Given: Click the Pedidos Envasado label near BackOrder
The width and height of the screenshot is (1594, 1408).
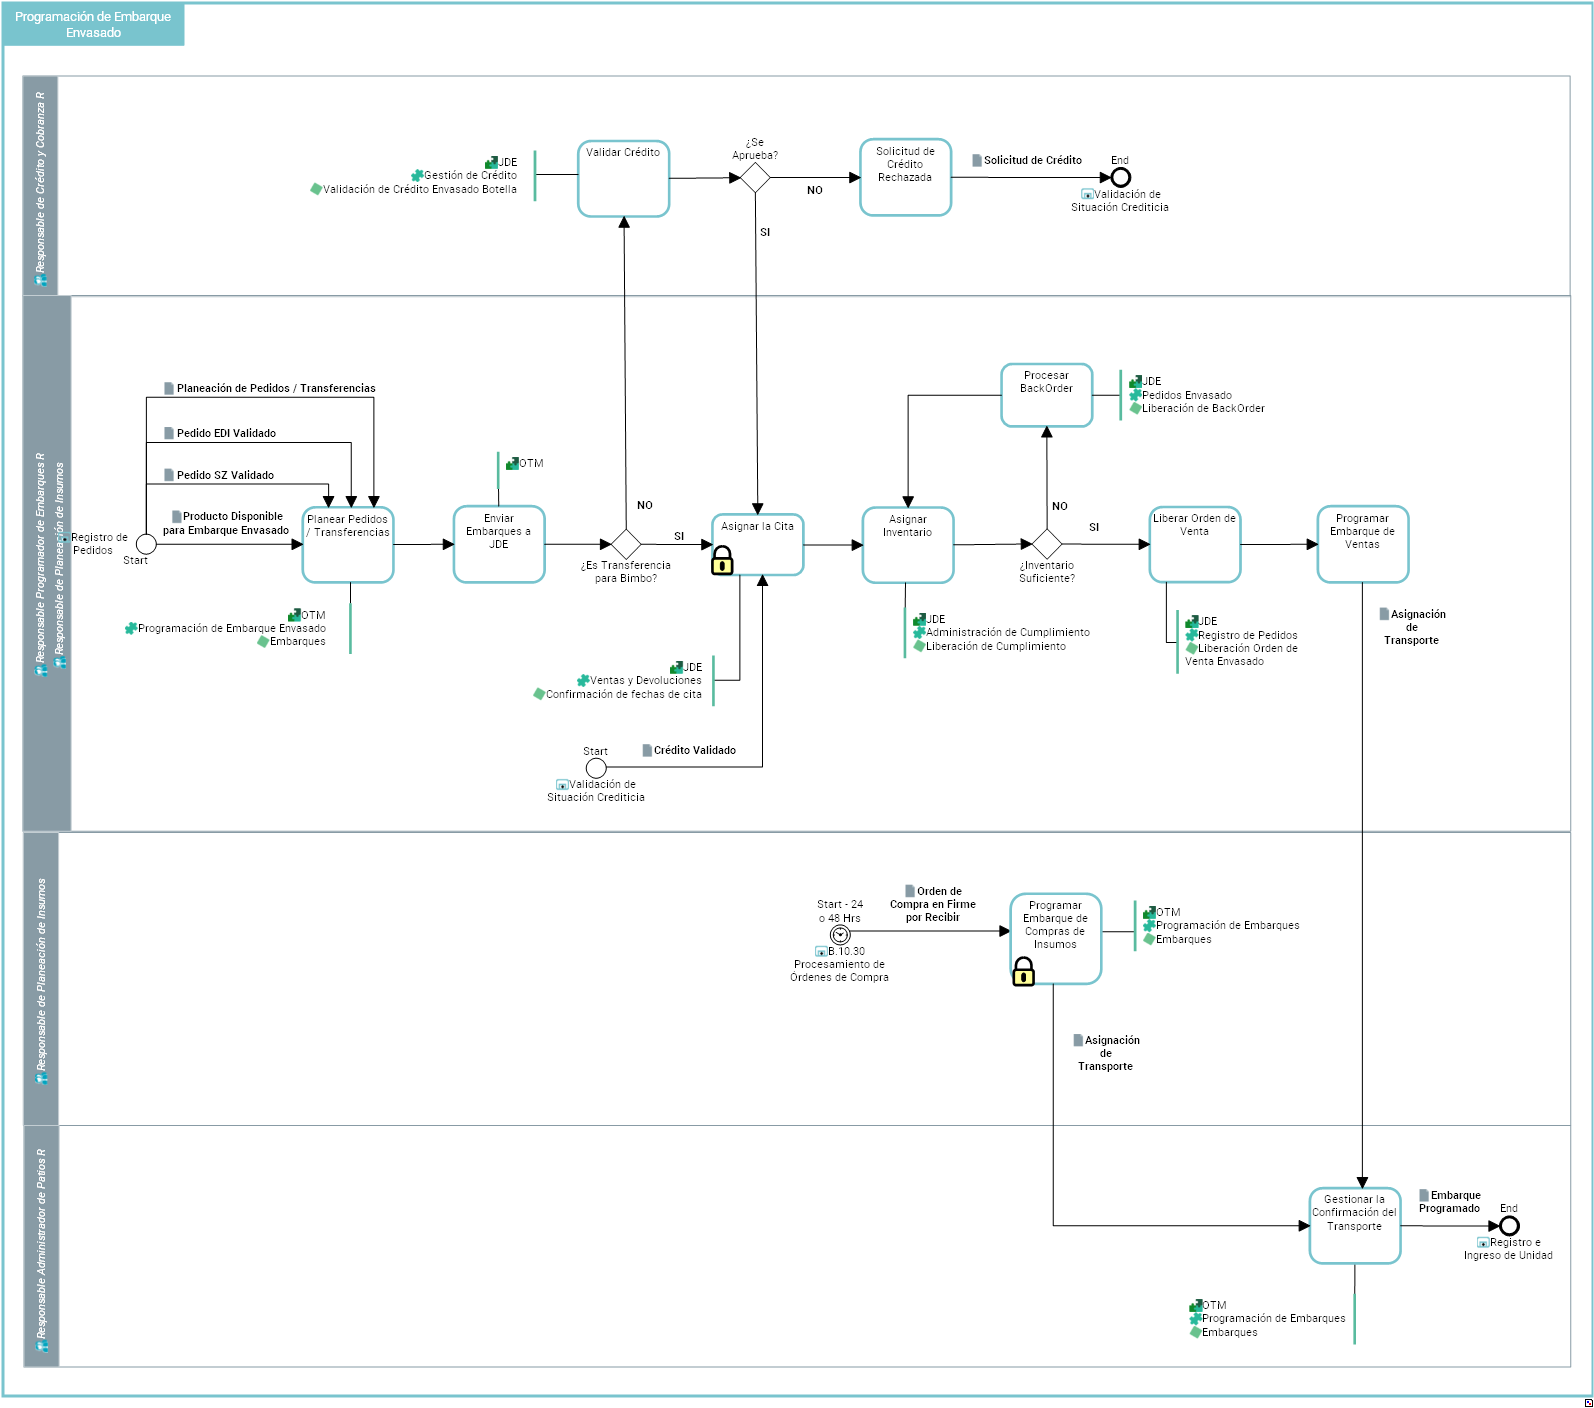Looking at the screenshot, I should (x=1187, y=395).
